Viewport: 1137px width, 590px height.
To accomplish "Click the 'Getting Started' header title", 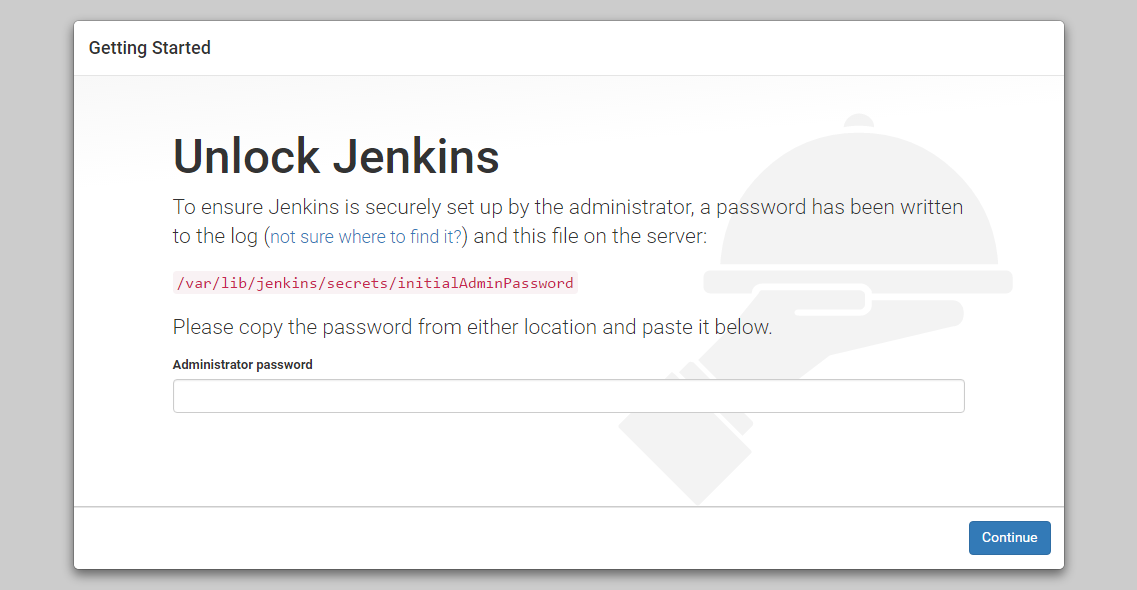I will point(149,47).
